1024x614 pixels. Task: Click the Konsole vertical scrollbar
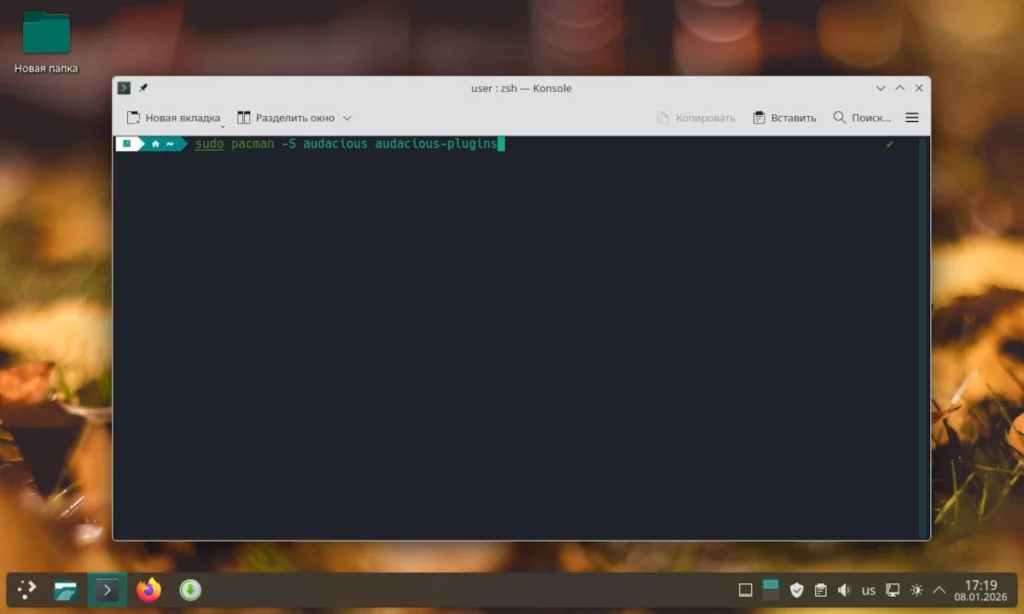923,337
